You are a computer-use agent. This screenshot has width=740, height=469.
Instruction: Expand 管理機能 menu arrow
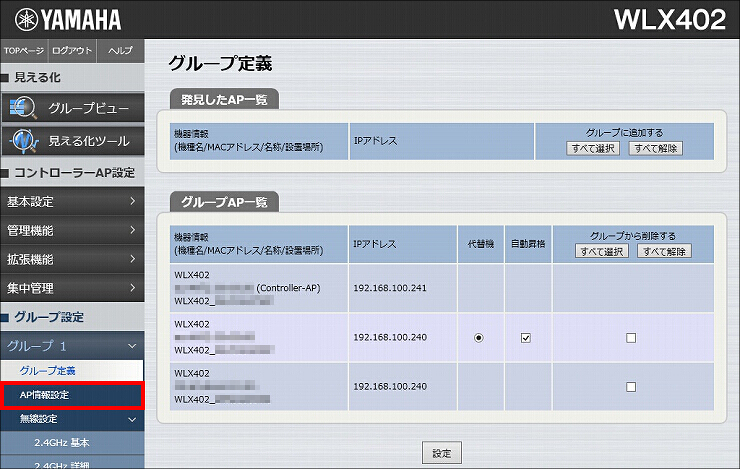click(x=133, y=230)
